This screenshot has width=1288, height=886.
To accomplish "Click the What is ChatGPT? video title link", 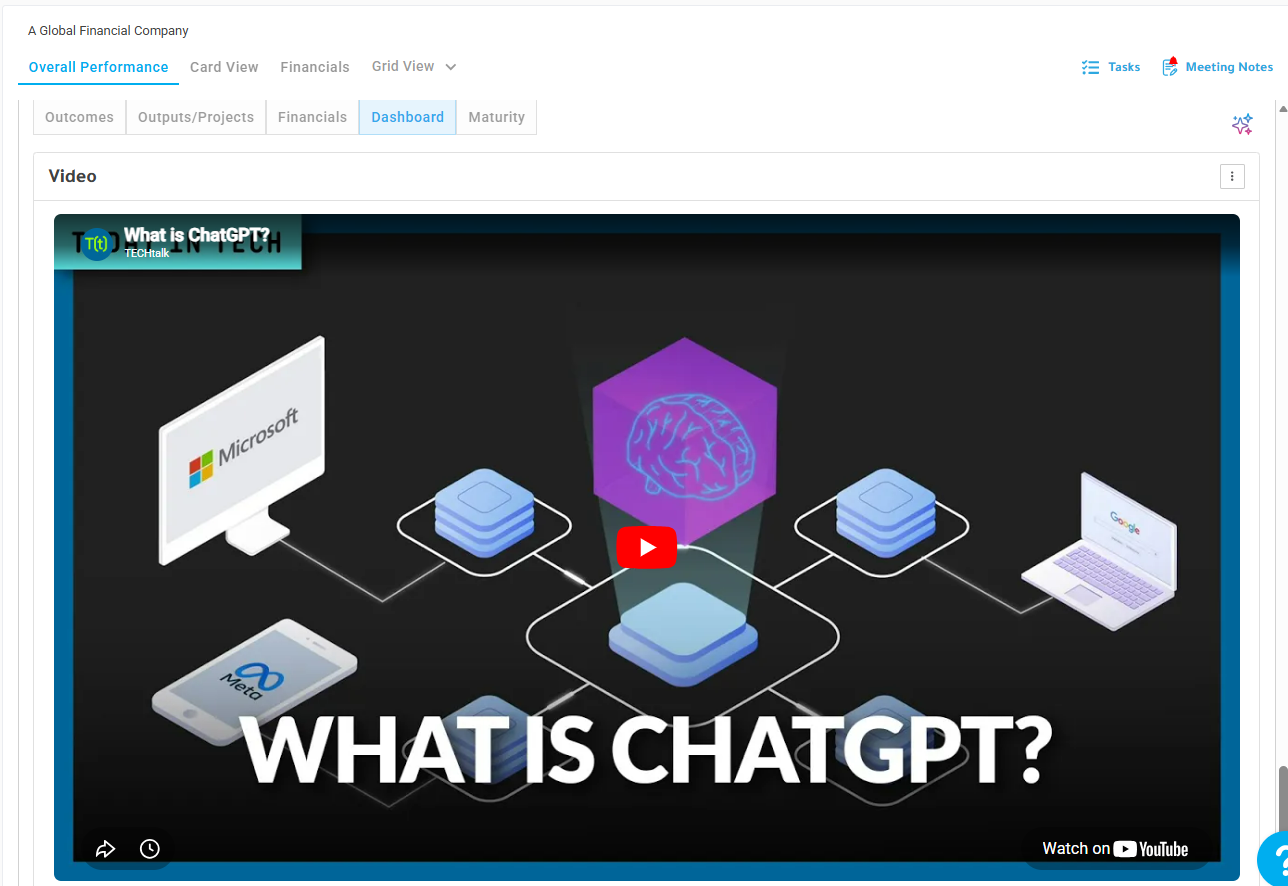I will click(x=197, y=236).
